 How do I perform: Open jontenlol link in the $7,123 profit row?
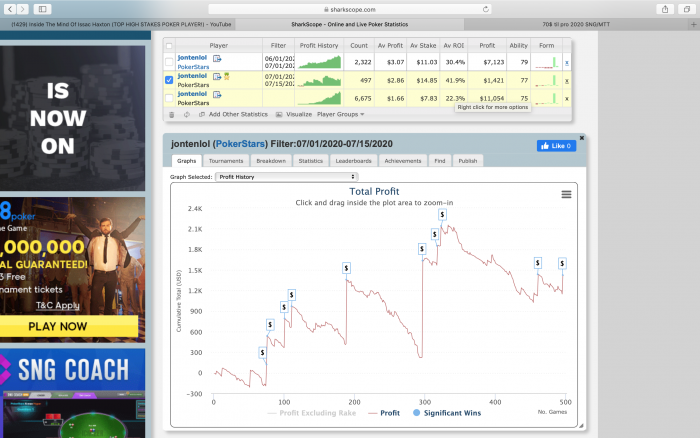[x=192, y=58]
